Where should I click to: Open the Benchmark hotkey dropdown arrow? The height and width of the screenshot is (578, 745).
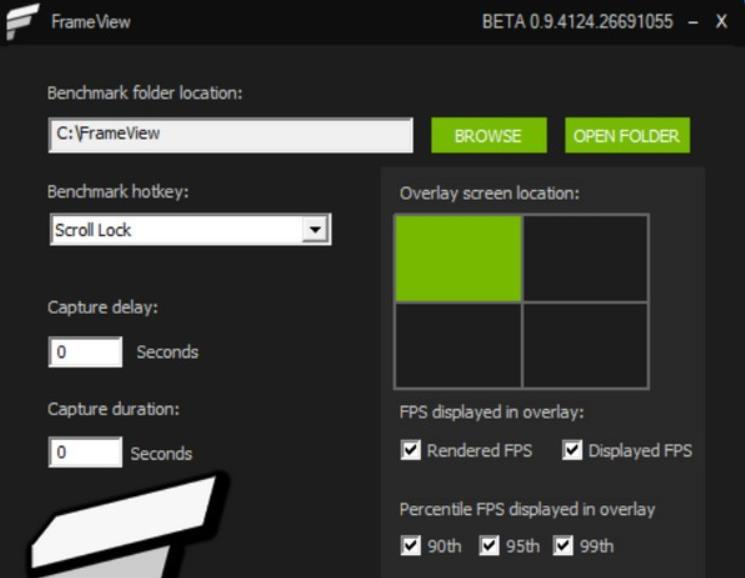point(315,230)
